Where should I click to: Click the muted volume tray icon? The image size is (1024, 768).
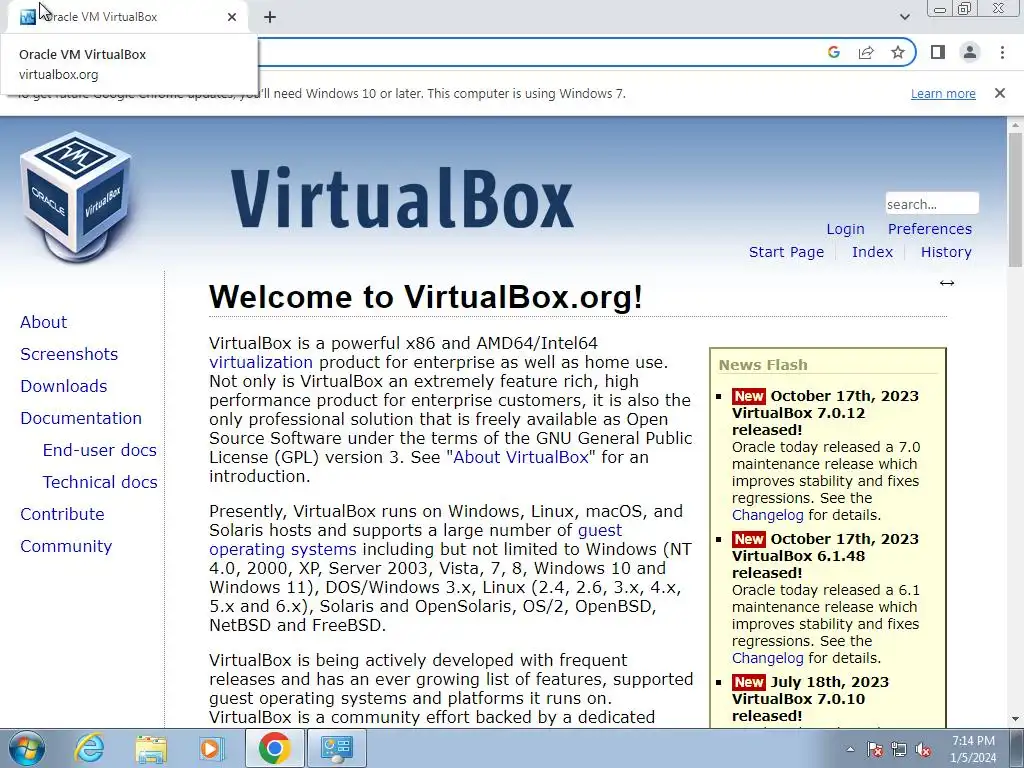[923, 749]
